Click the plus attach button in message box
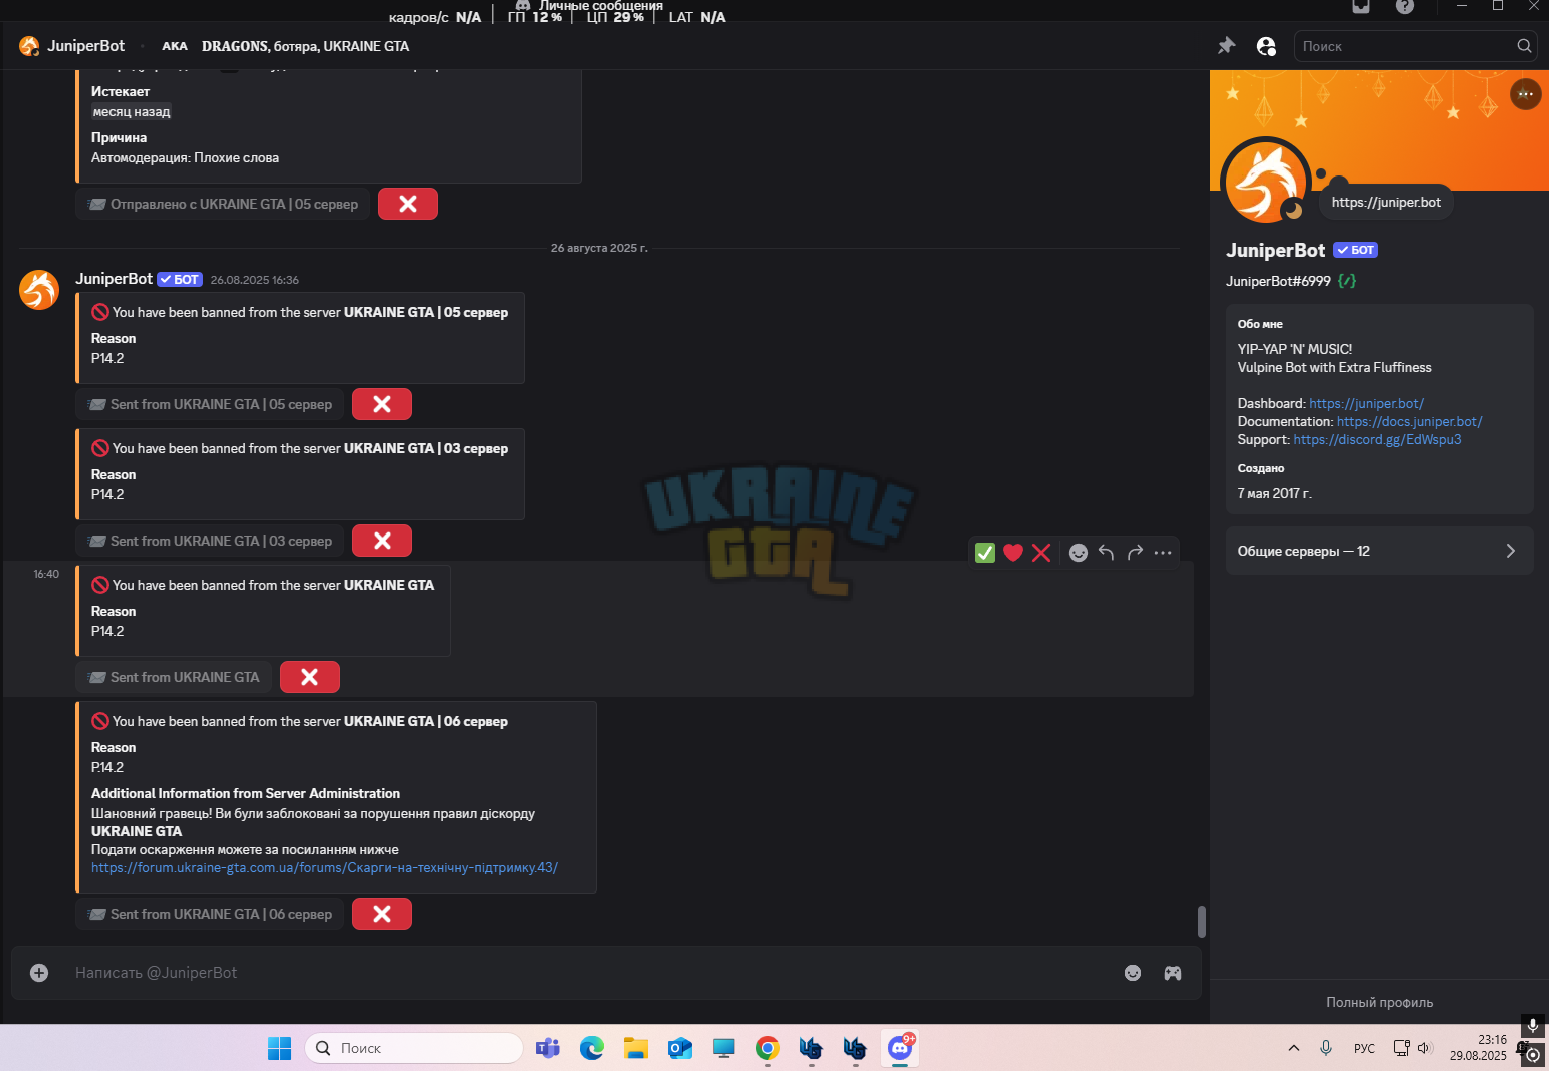Screen dimensions: 1551x1071 [x=39, y=973]
